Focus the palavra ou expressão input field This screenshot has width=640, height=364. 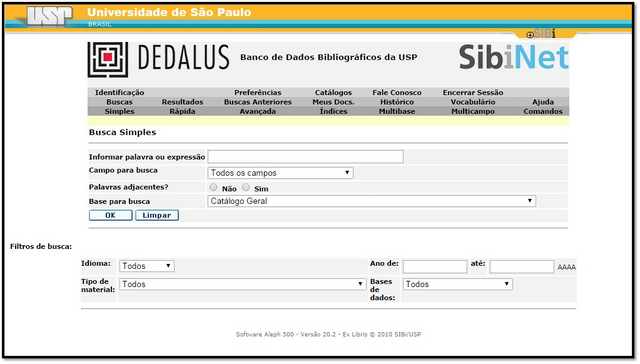[306, 157]
